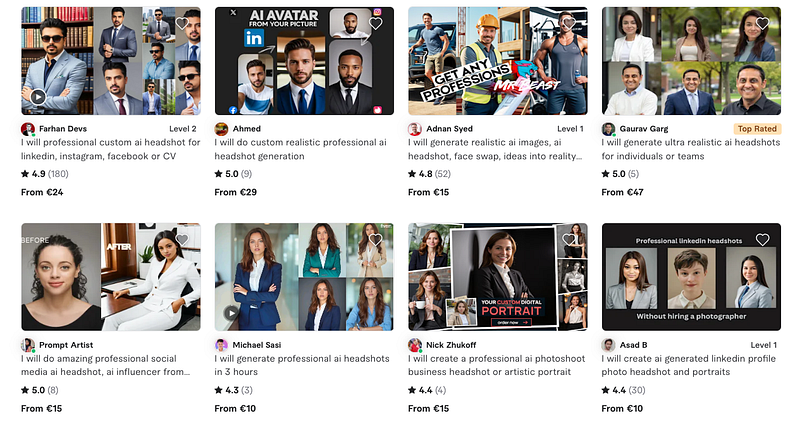The height and width of the screenshot is (435, 800).
Task: Open Gaurav Garg's ultra realistic headshots title
Action: click(691, 149)
